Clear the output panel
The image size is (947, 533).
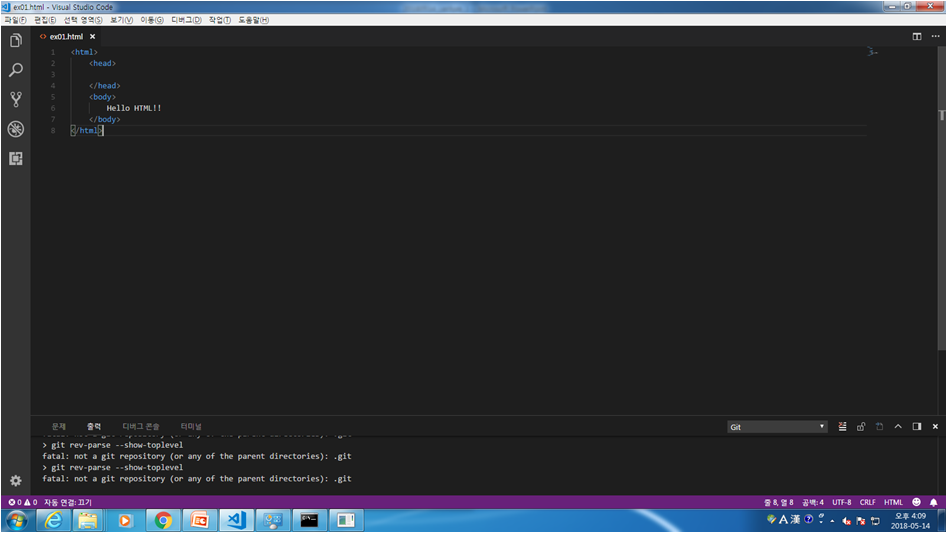842,426
